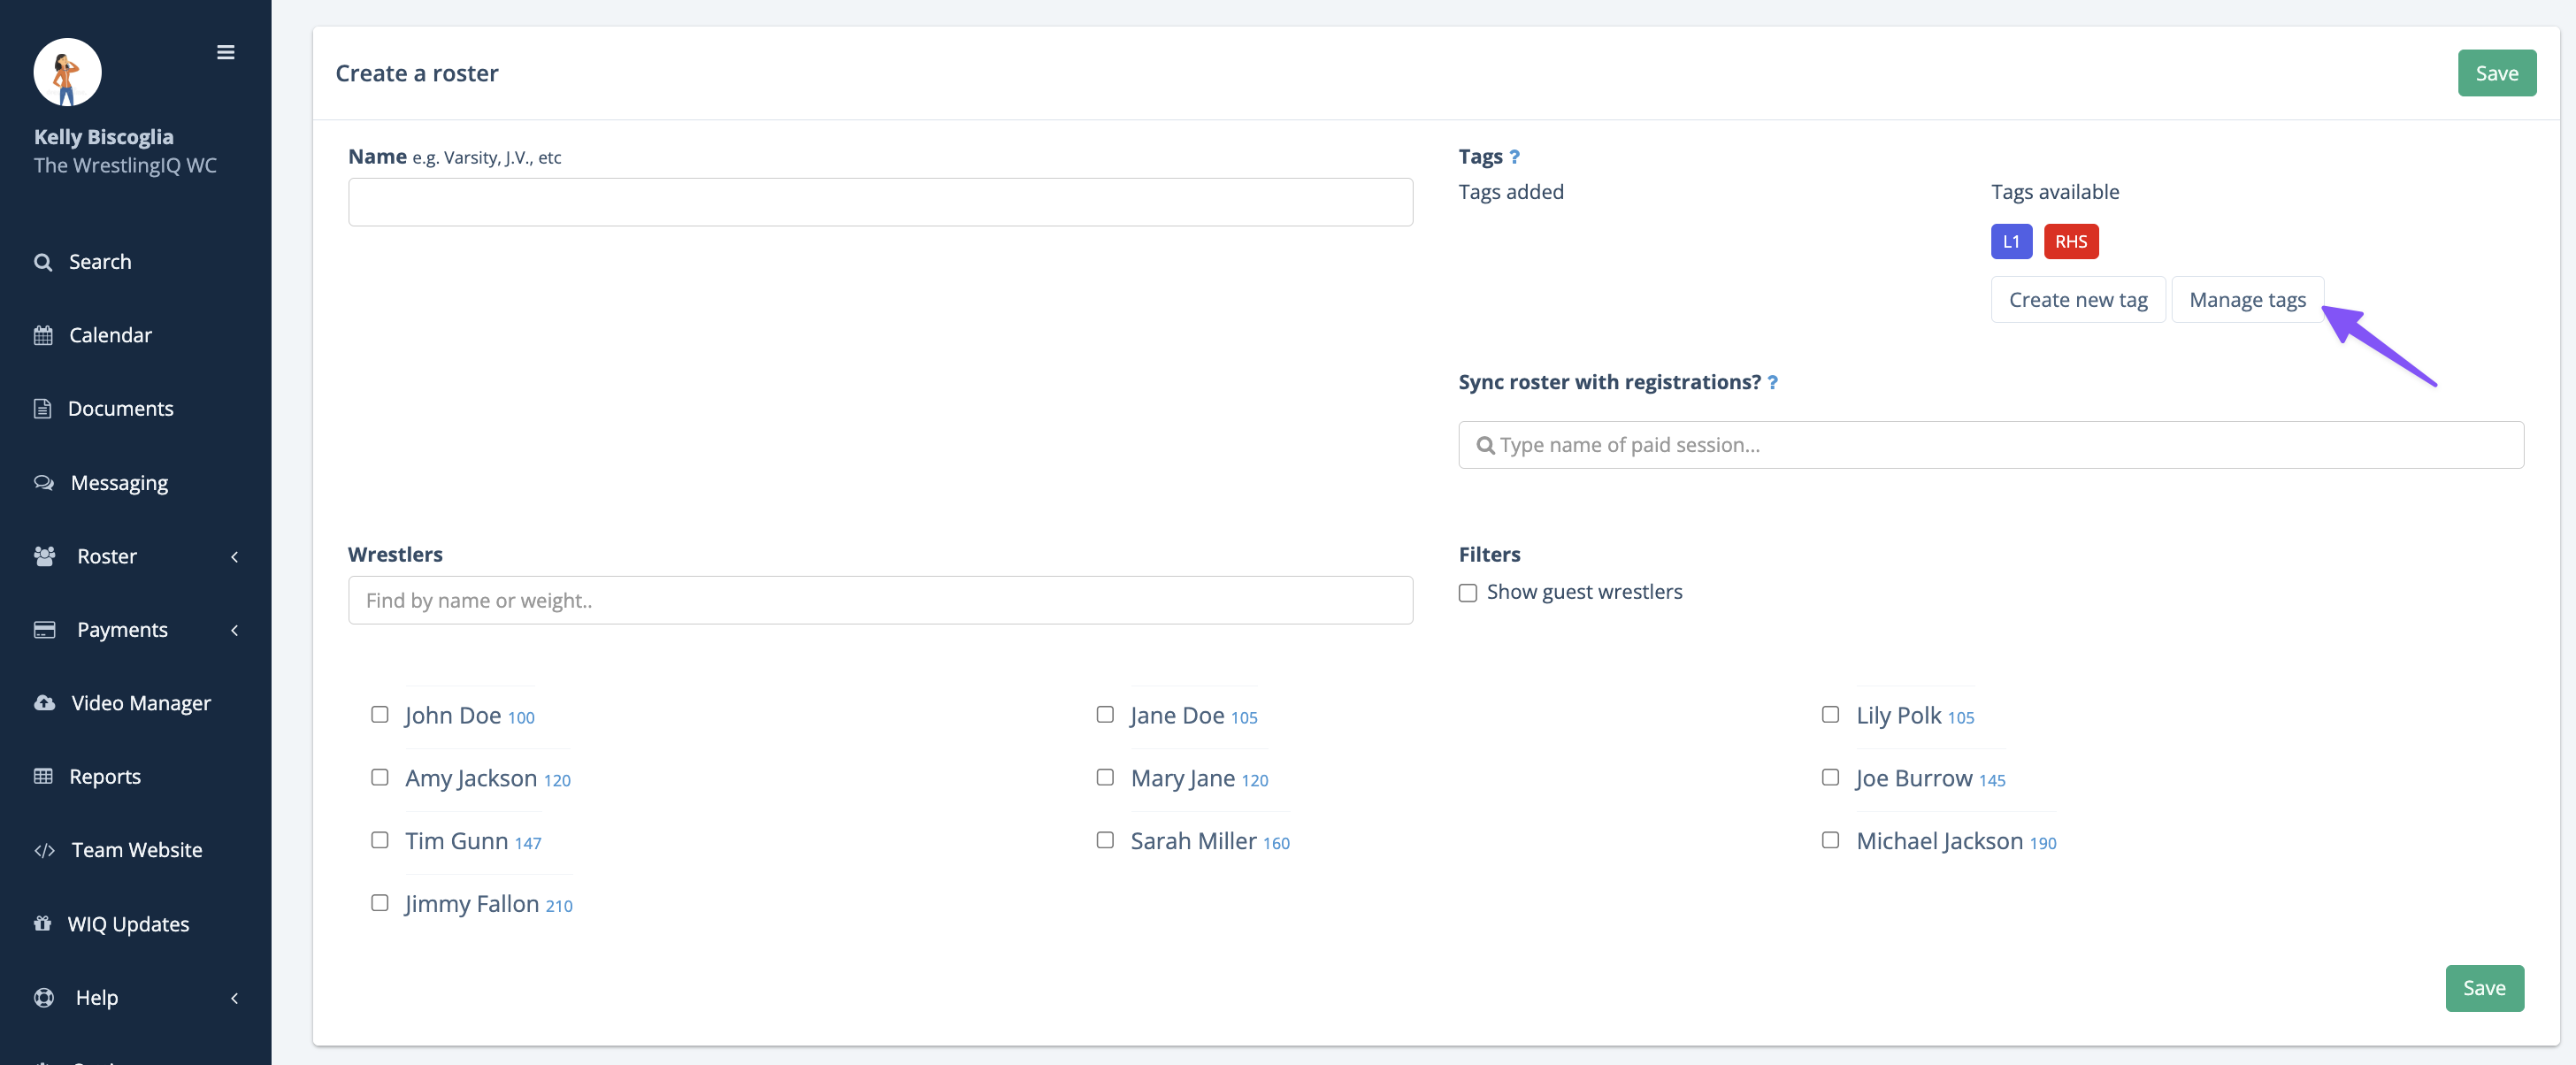2576x1065 pixels.
Task: Click the Calendar icon in sidebar
Action: (43, 335)
